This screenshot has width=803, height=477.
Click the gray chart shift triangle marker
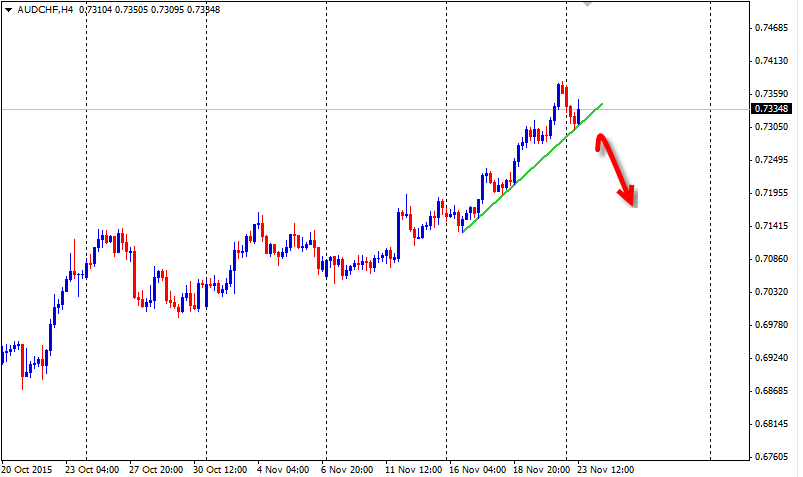(x=587, y=4)
